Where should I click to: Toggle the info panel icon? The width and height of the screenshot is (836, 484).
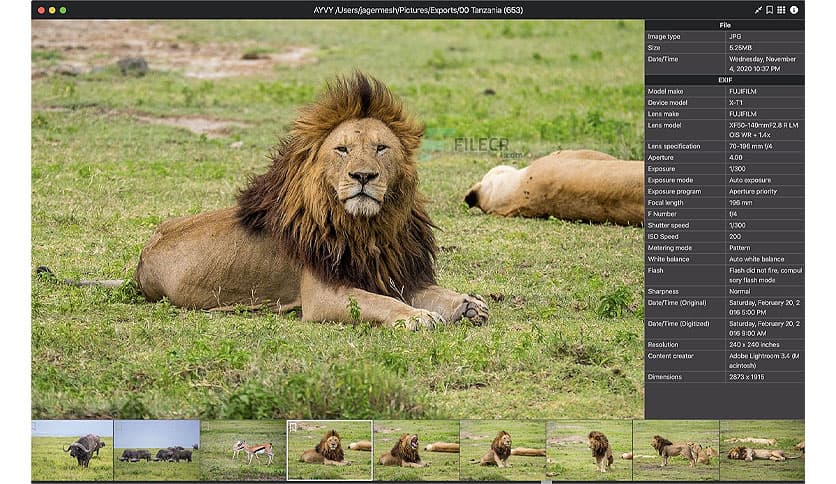tap(794, 10)
